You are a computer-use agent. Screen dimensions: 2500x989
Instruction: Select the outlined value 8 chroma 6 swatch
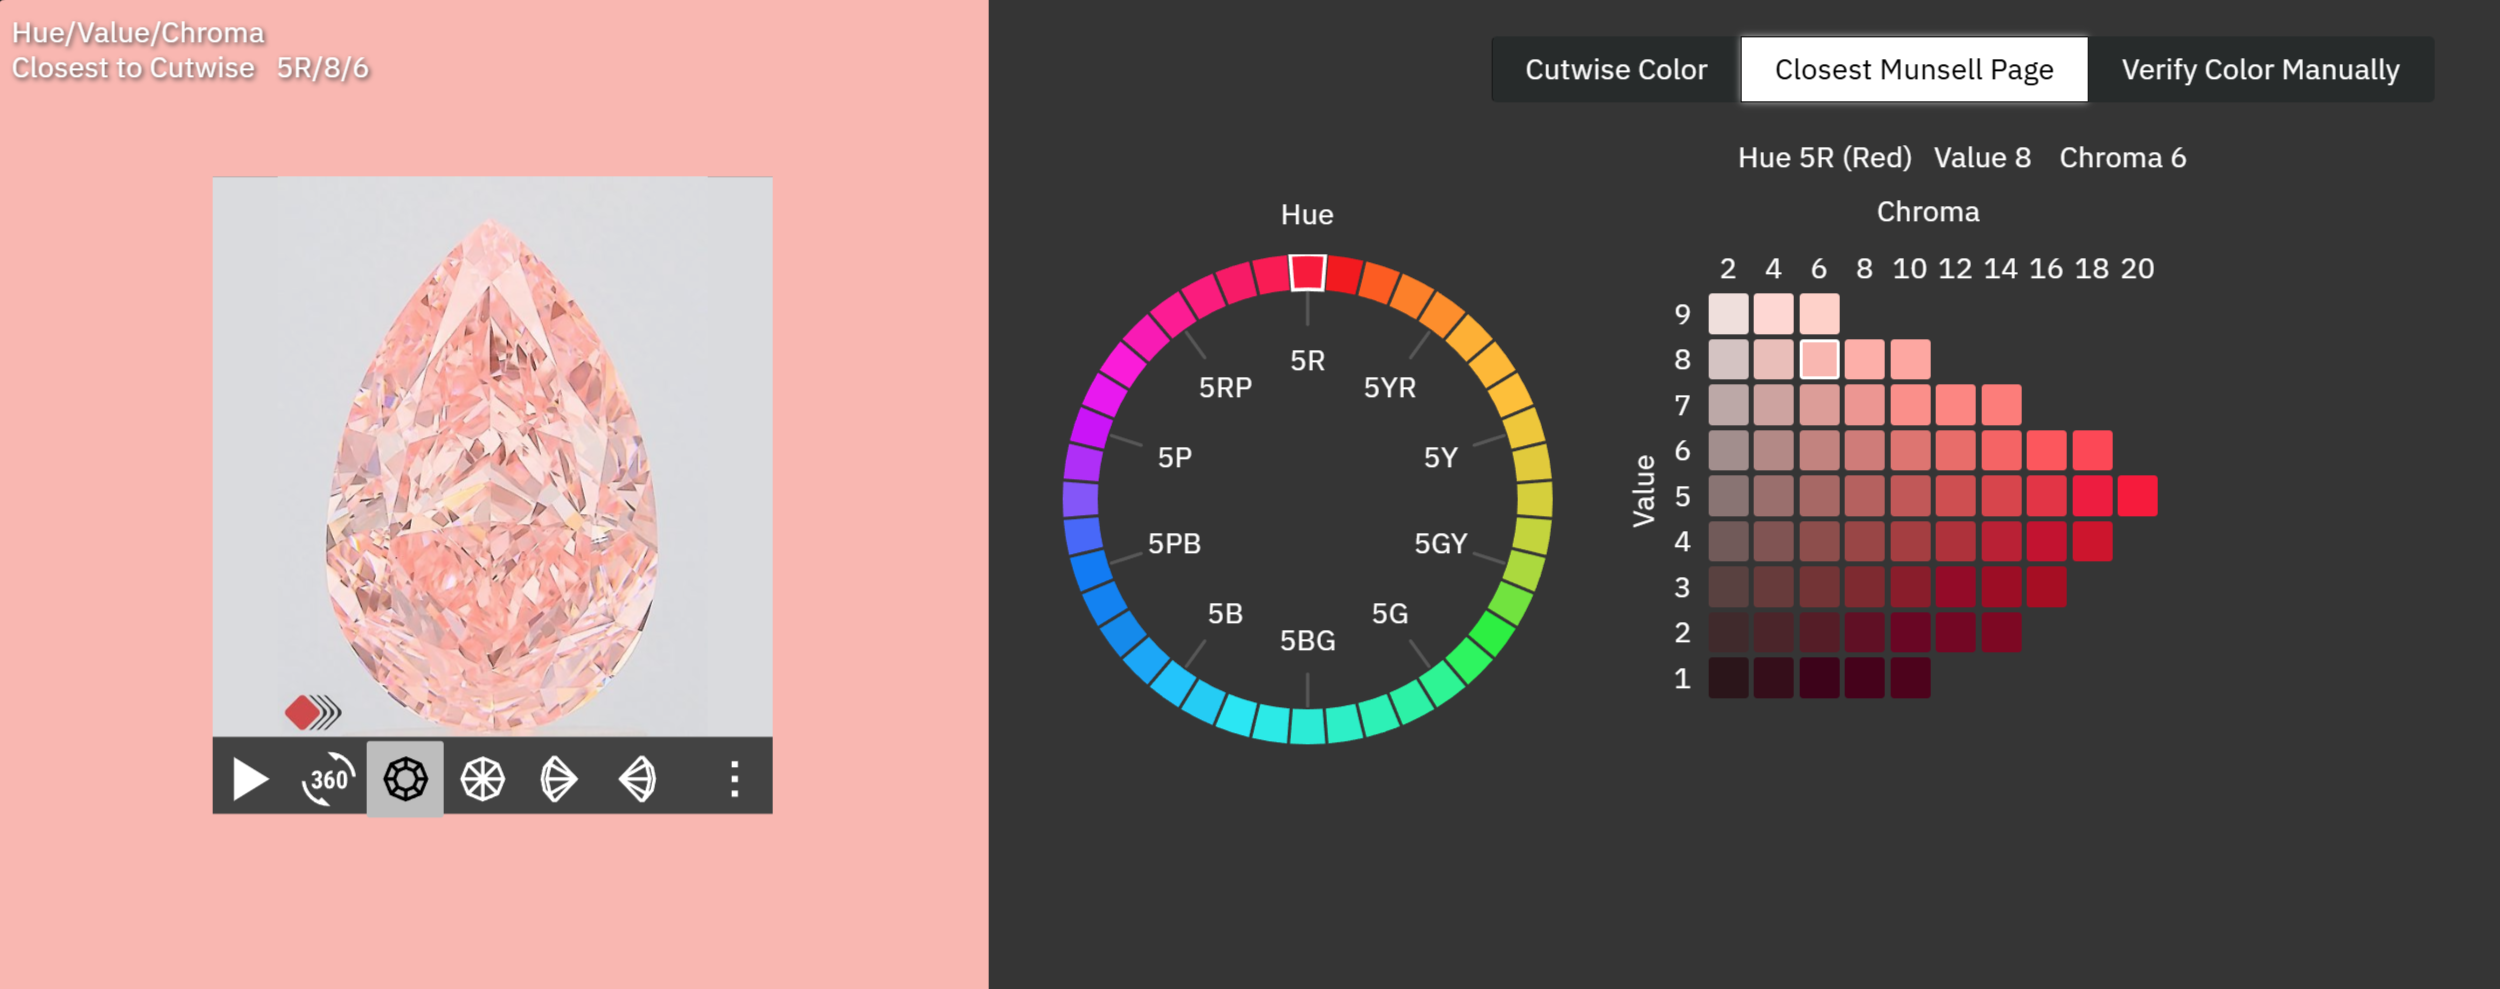[x=1818, y=359]
